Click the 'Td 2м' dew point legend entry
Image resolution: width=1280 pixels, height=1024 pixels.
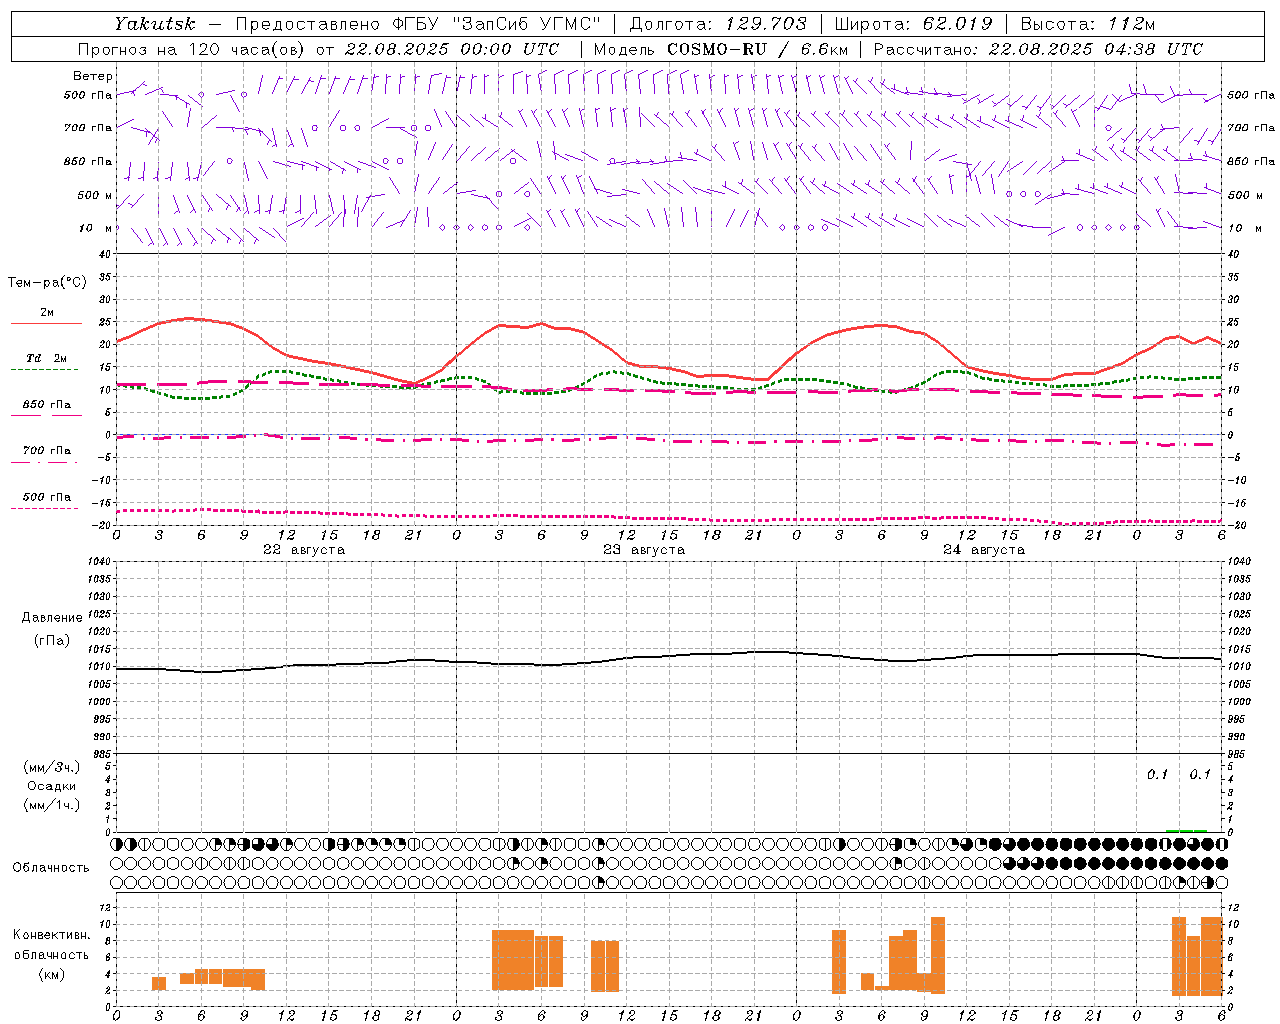46,358
